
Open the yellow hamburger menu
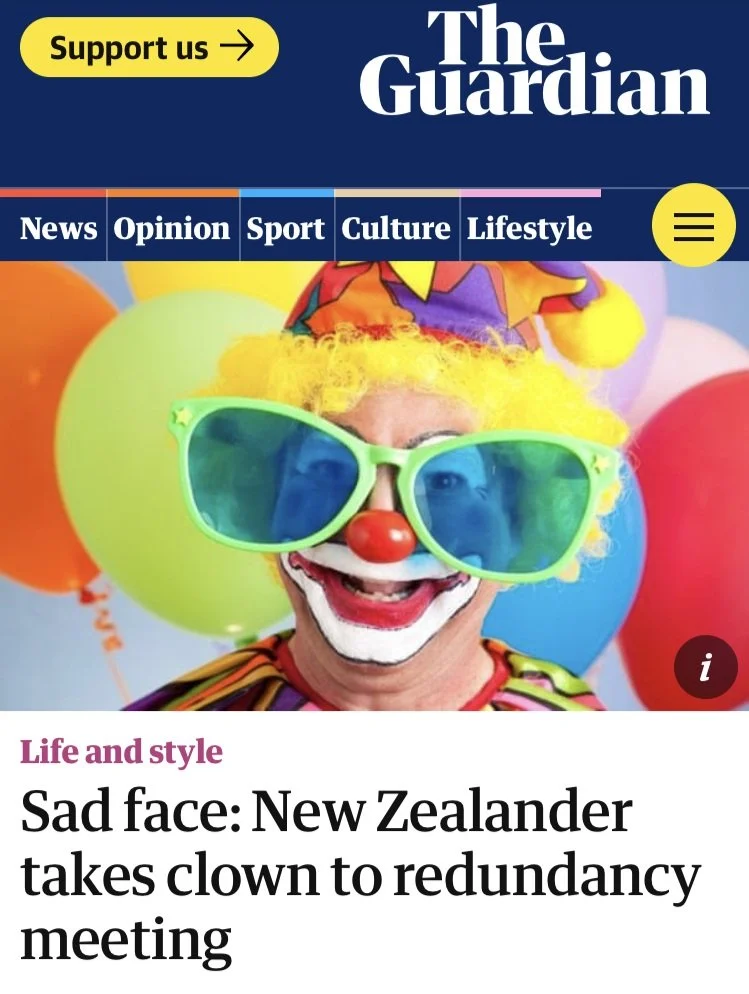coord(694,224)
